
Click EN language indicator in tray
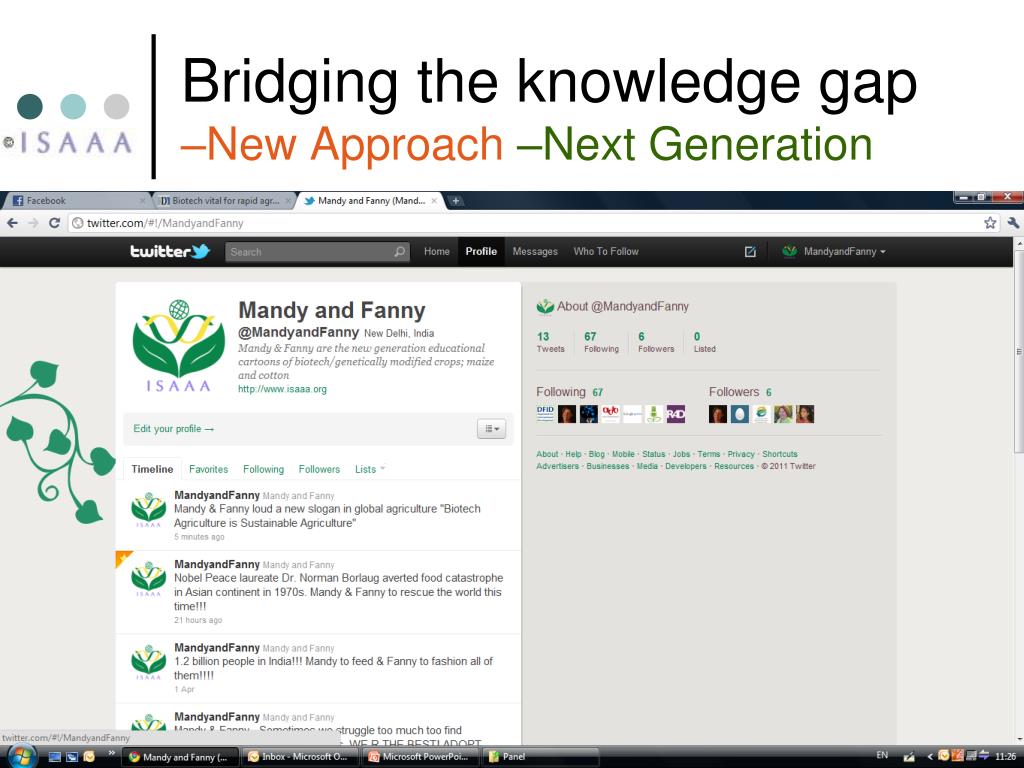pyautogui.click(x=882, y=755)
